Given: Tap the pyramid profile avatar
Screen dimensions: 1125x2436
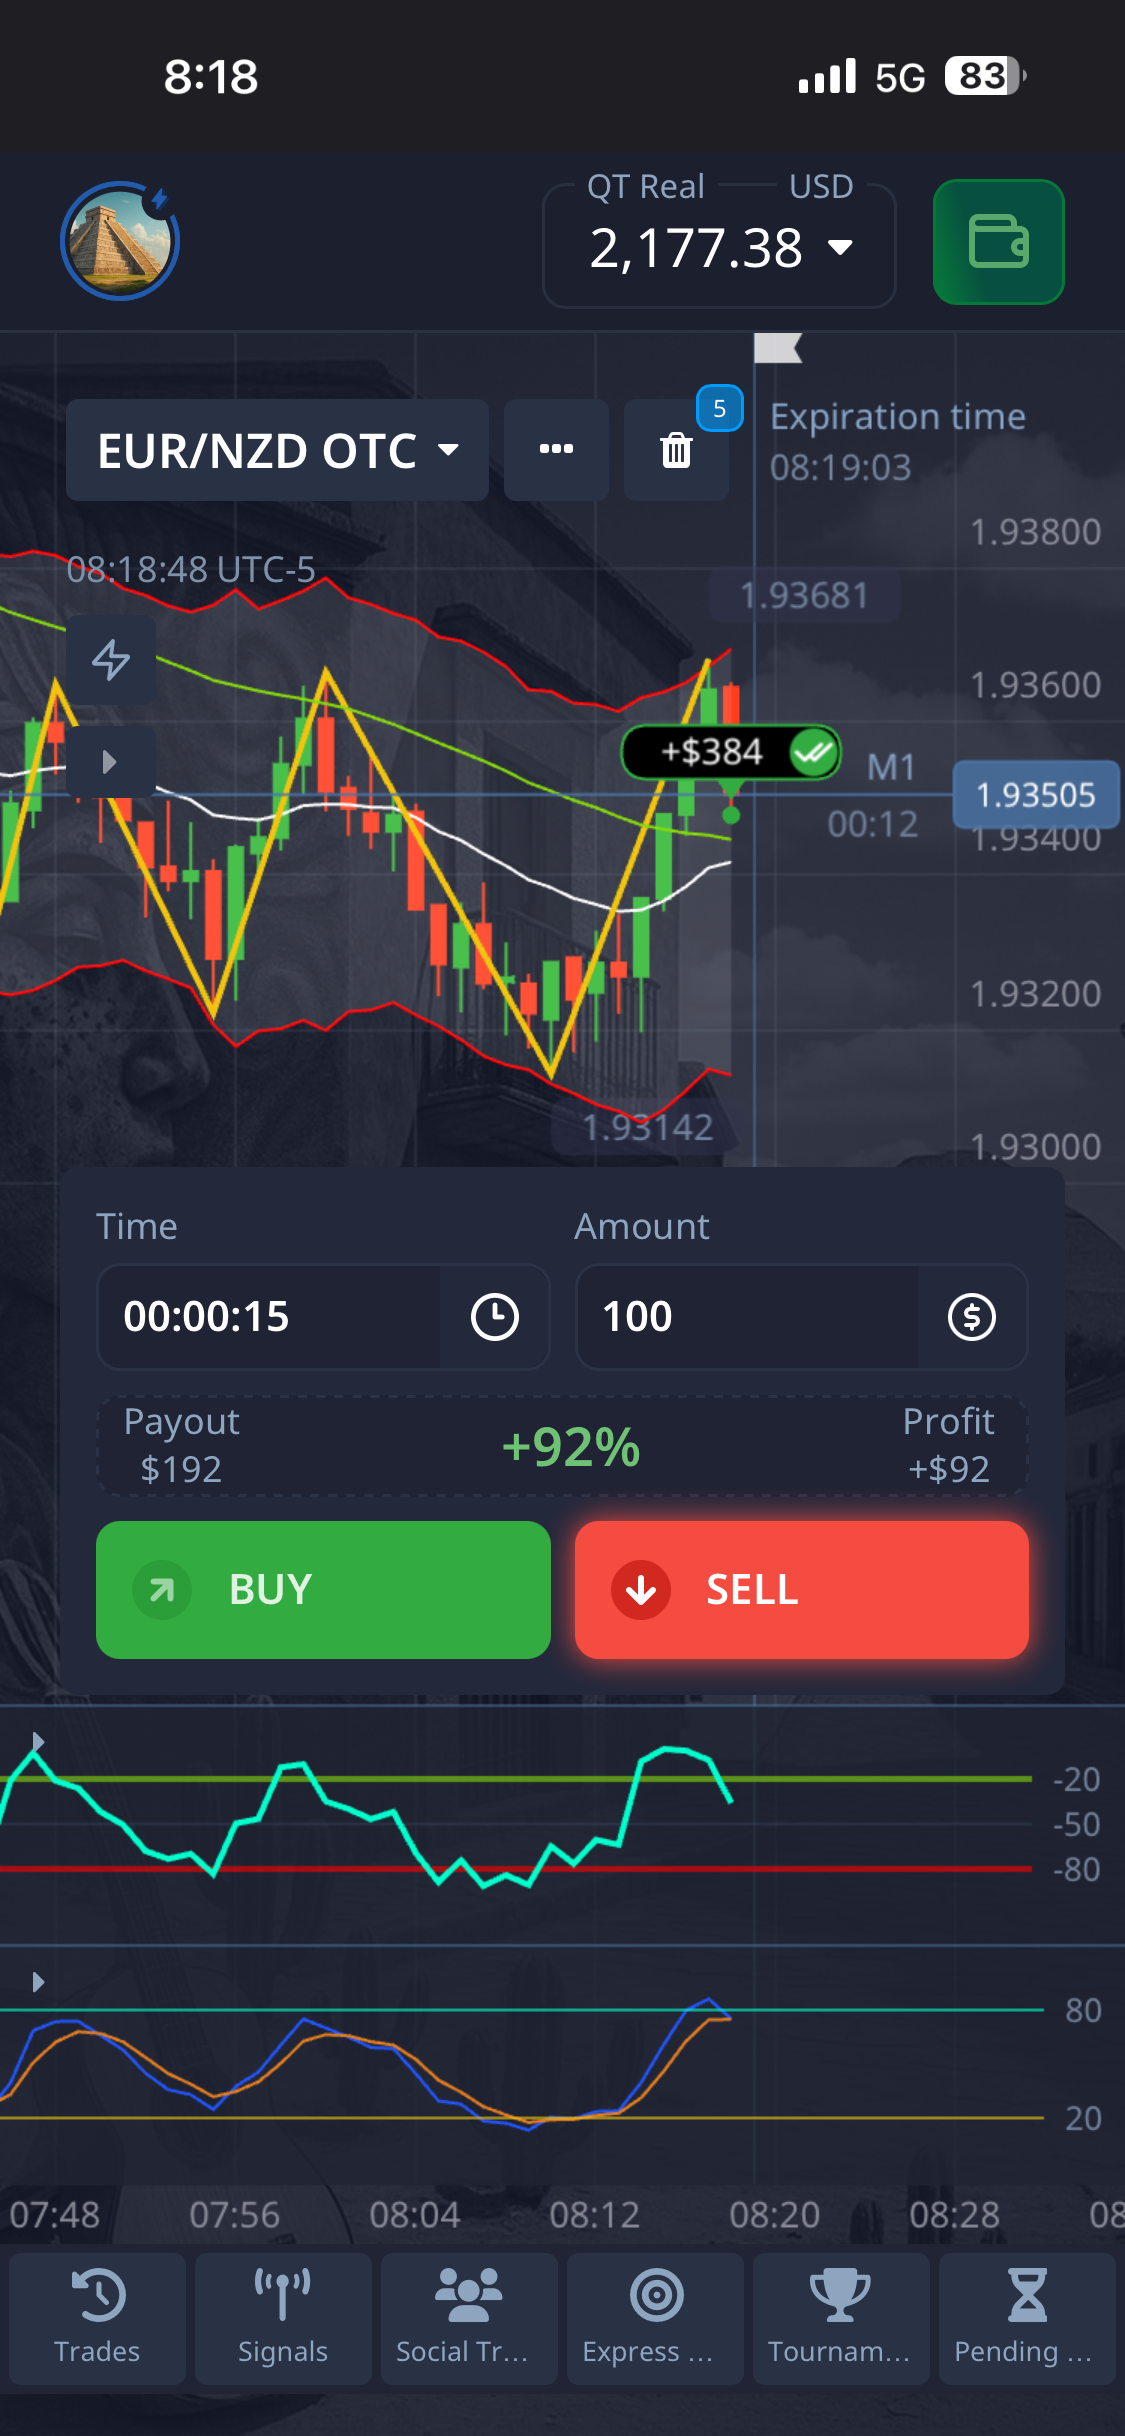Looking at the screenshot, I should point(119,241).
